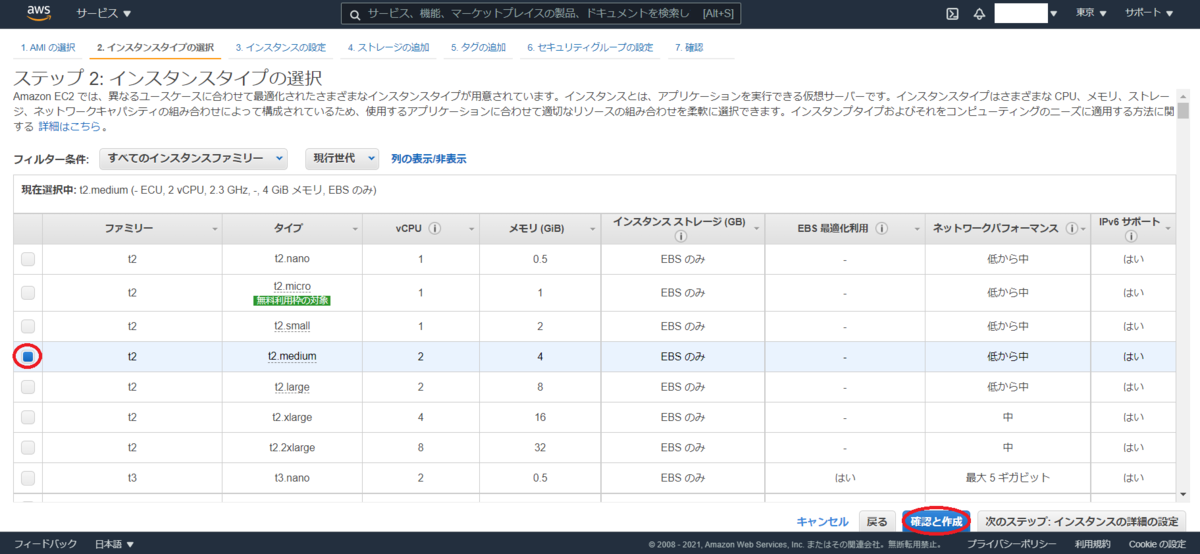Open Cookie の設定
Viewport: 1200px width, 554px height.
click(x=1158, y=544)
